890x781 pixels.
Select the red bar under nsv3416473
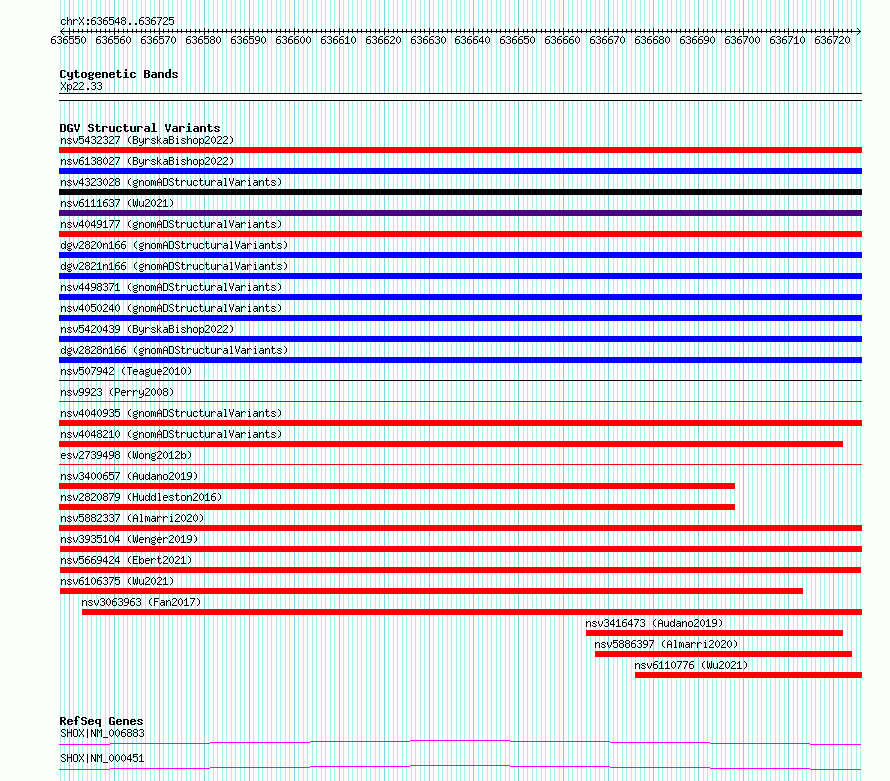(715, 633)
